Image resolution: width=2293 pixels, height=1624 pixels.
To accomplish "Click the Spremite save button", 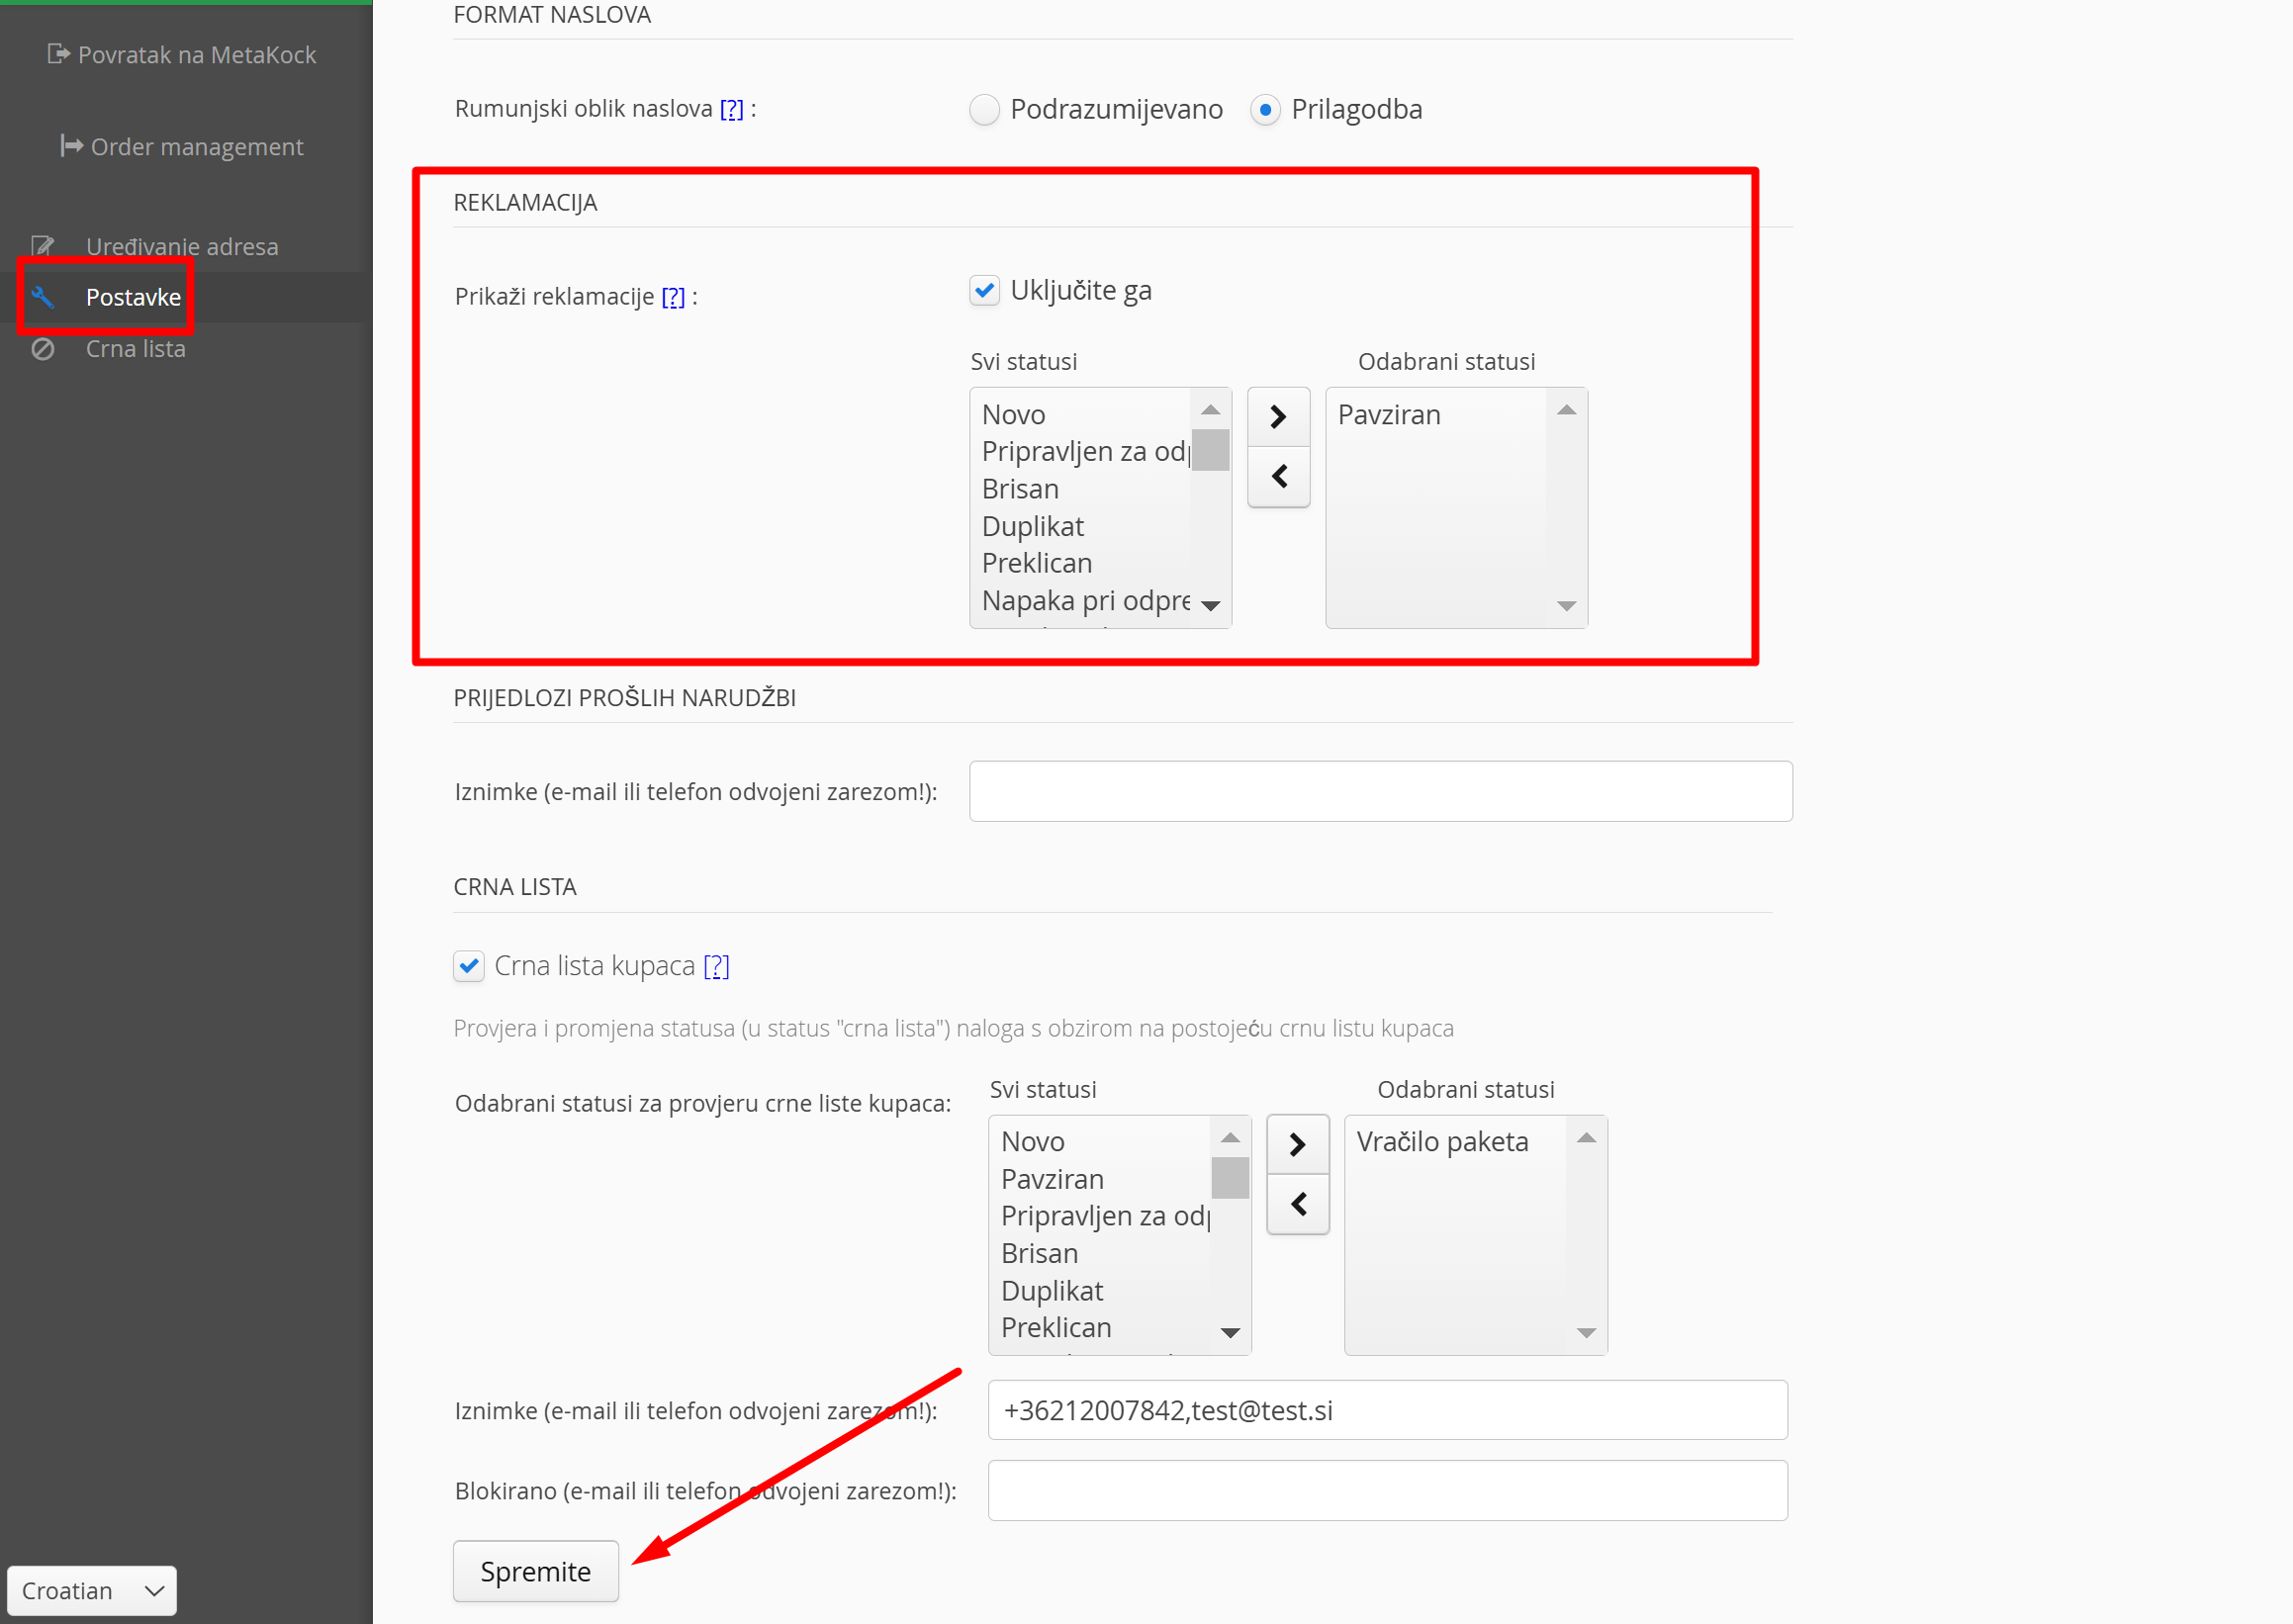I will tap(535, 1571).
